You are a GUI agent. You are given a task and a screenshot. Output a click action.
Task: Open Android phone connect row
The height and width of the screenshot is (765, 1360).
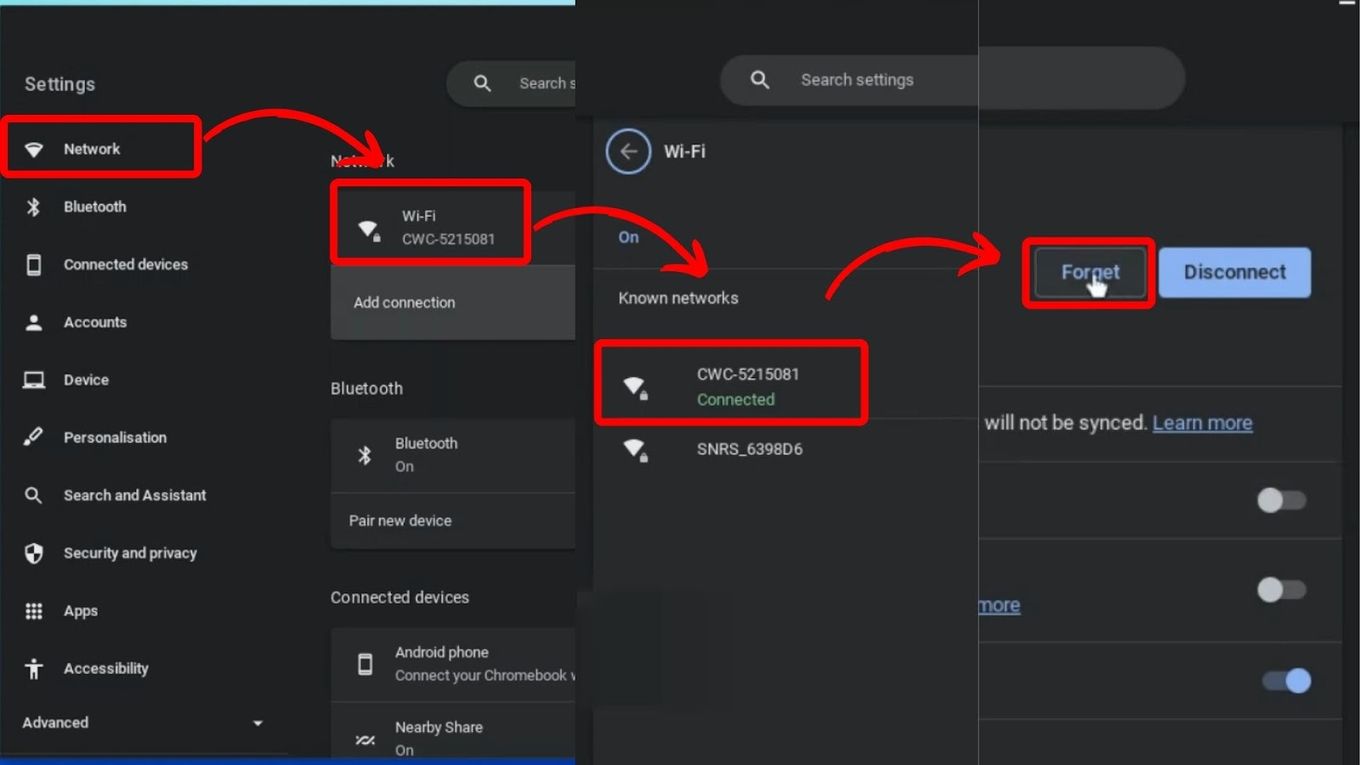453,664
